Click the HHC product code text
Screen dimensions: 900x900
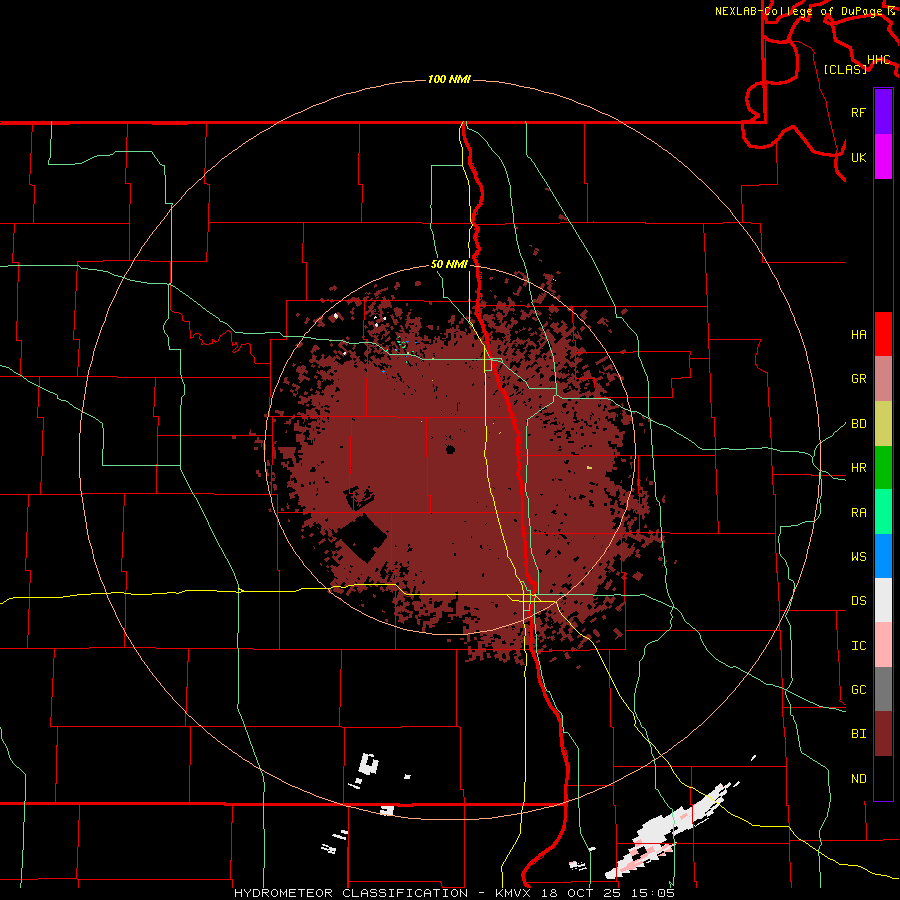[x=879, y=60]
